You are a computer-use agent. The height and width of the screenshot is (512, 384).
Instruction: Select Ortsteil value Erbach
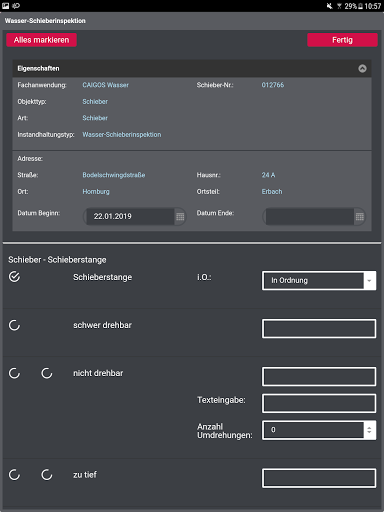(272, 192)
